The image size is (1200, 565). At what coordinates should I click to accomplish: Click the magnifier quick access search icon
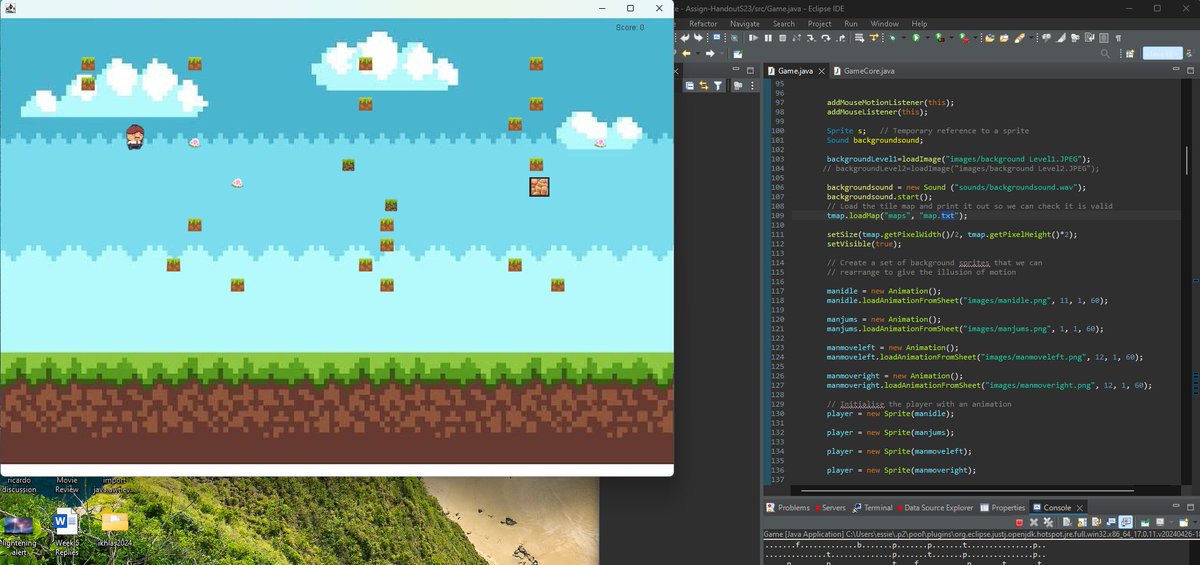1106,53
